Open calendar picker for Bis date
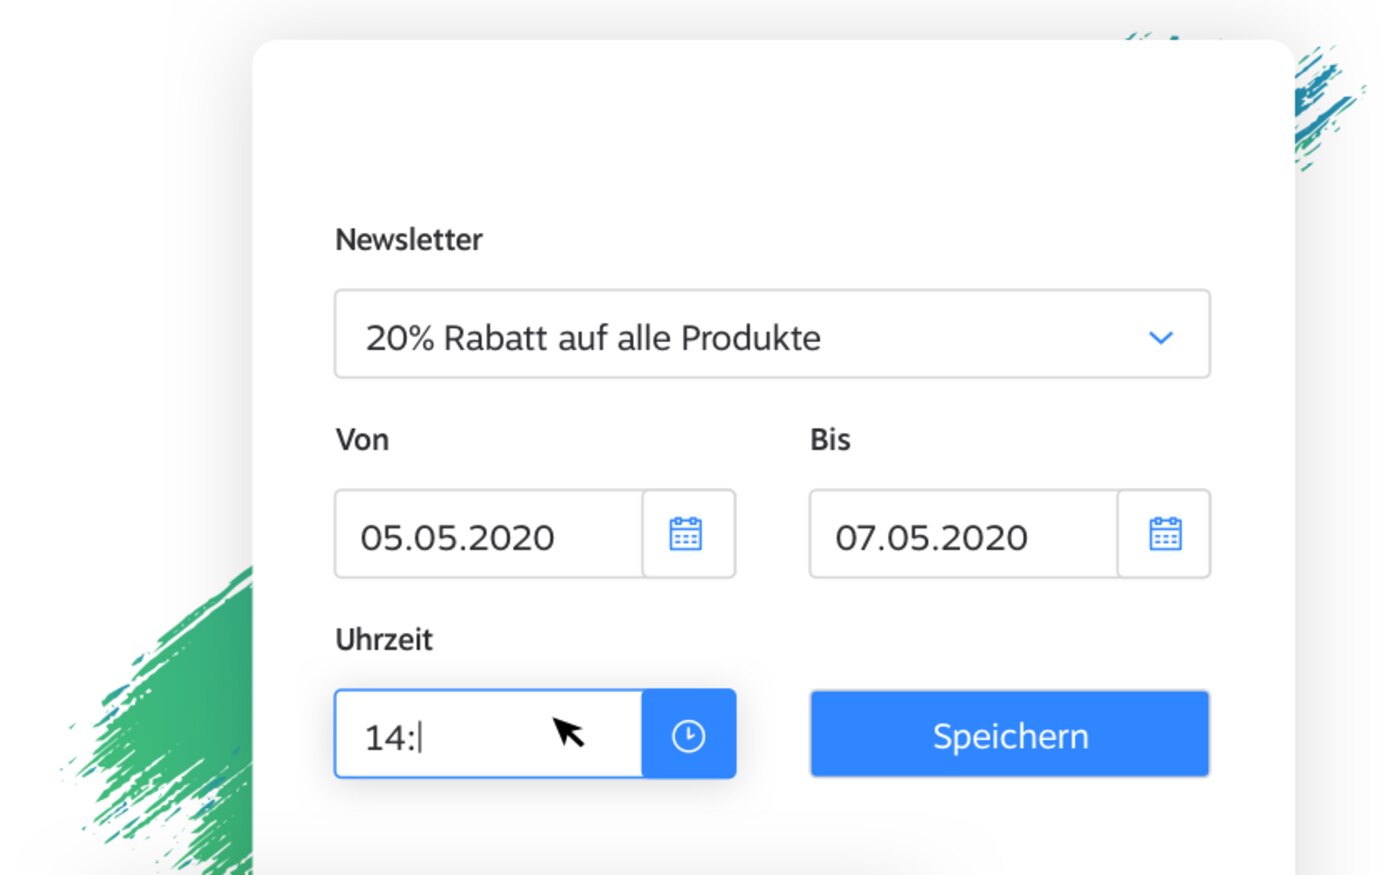1400x875 pixels. point(1164,534)
